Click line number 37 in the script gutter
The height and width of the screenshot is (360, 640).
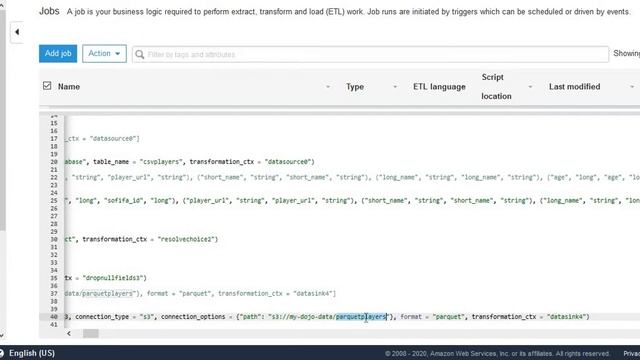54,293
